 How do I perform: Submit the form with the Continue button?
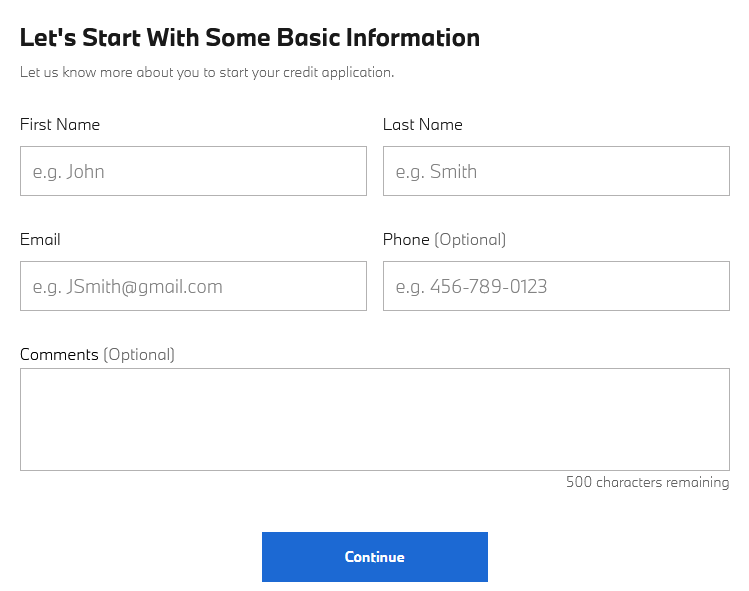pyautogui.click(x=375, y=557)
